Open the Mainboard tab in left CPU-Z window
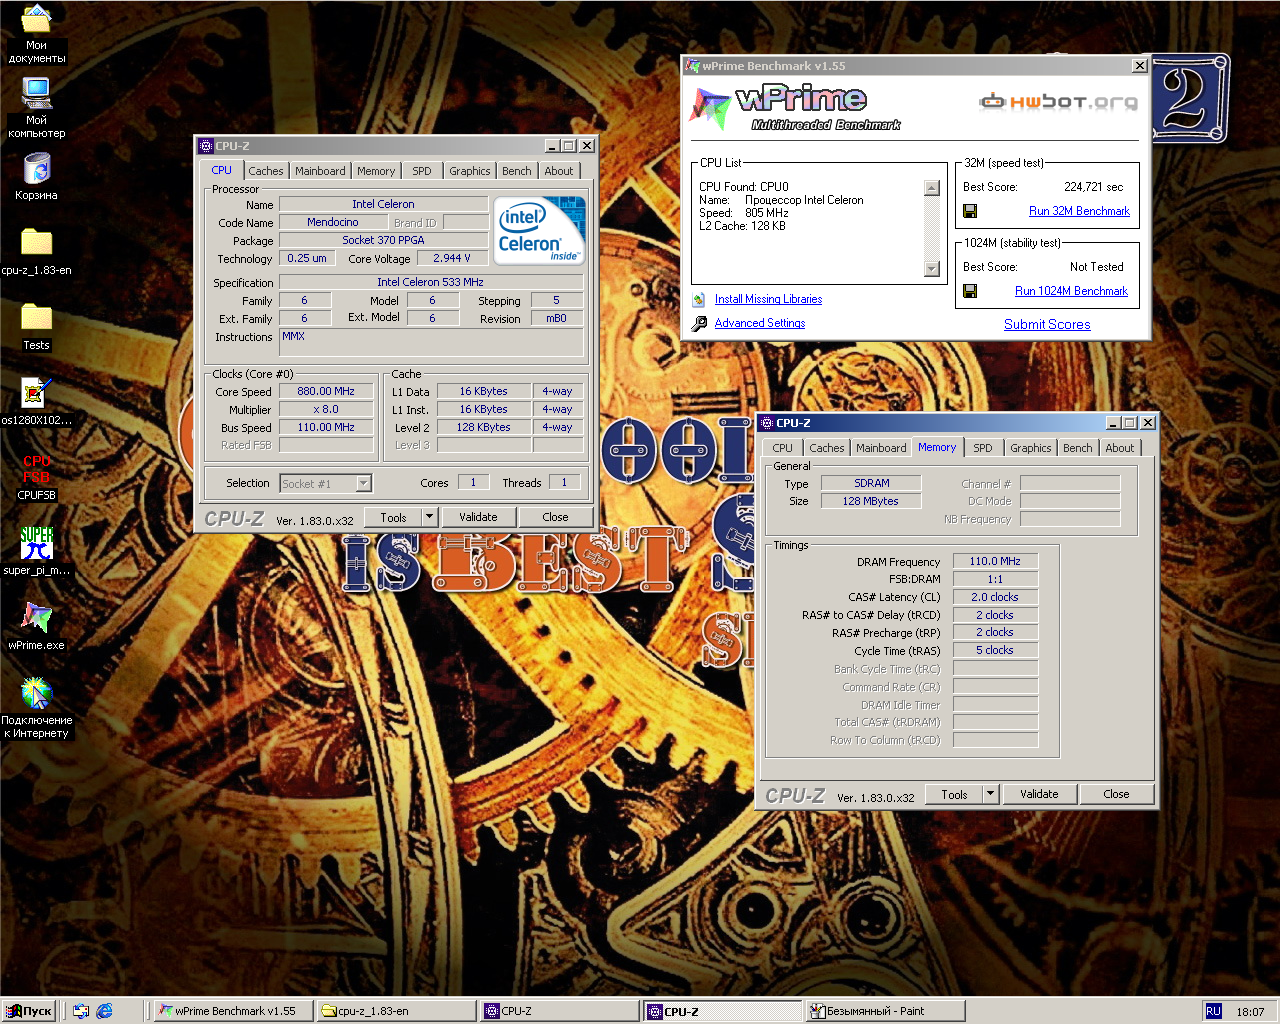The image size is (1280, 1024). (320, 171)
